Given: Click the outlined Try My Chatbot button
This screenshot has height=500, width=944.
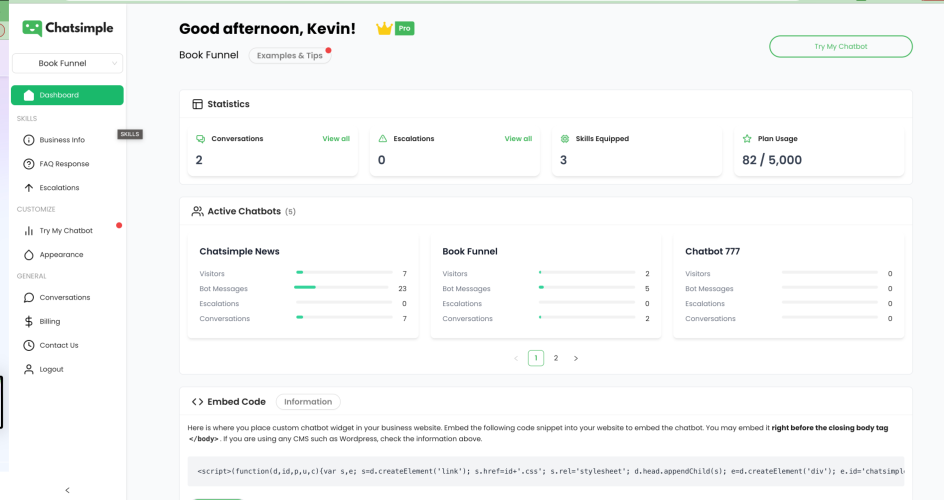Looking at the screenshot, I should [840, 46].
